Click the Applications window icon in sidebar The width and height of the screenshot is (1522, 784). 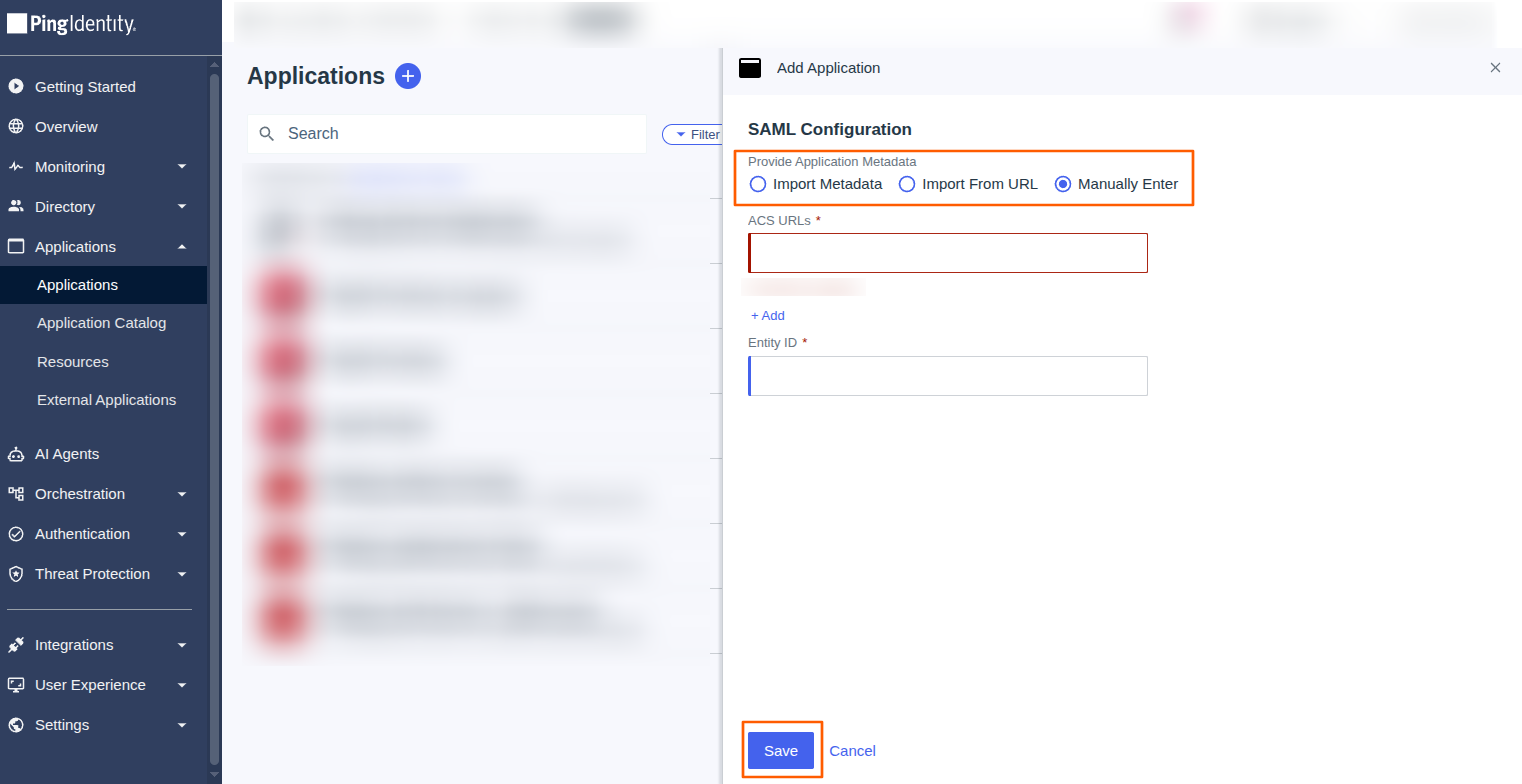[x=16, y=247]
